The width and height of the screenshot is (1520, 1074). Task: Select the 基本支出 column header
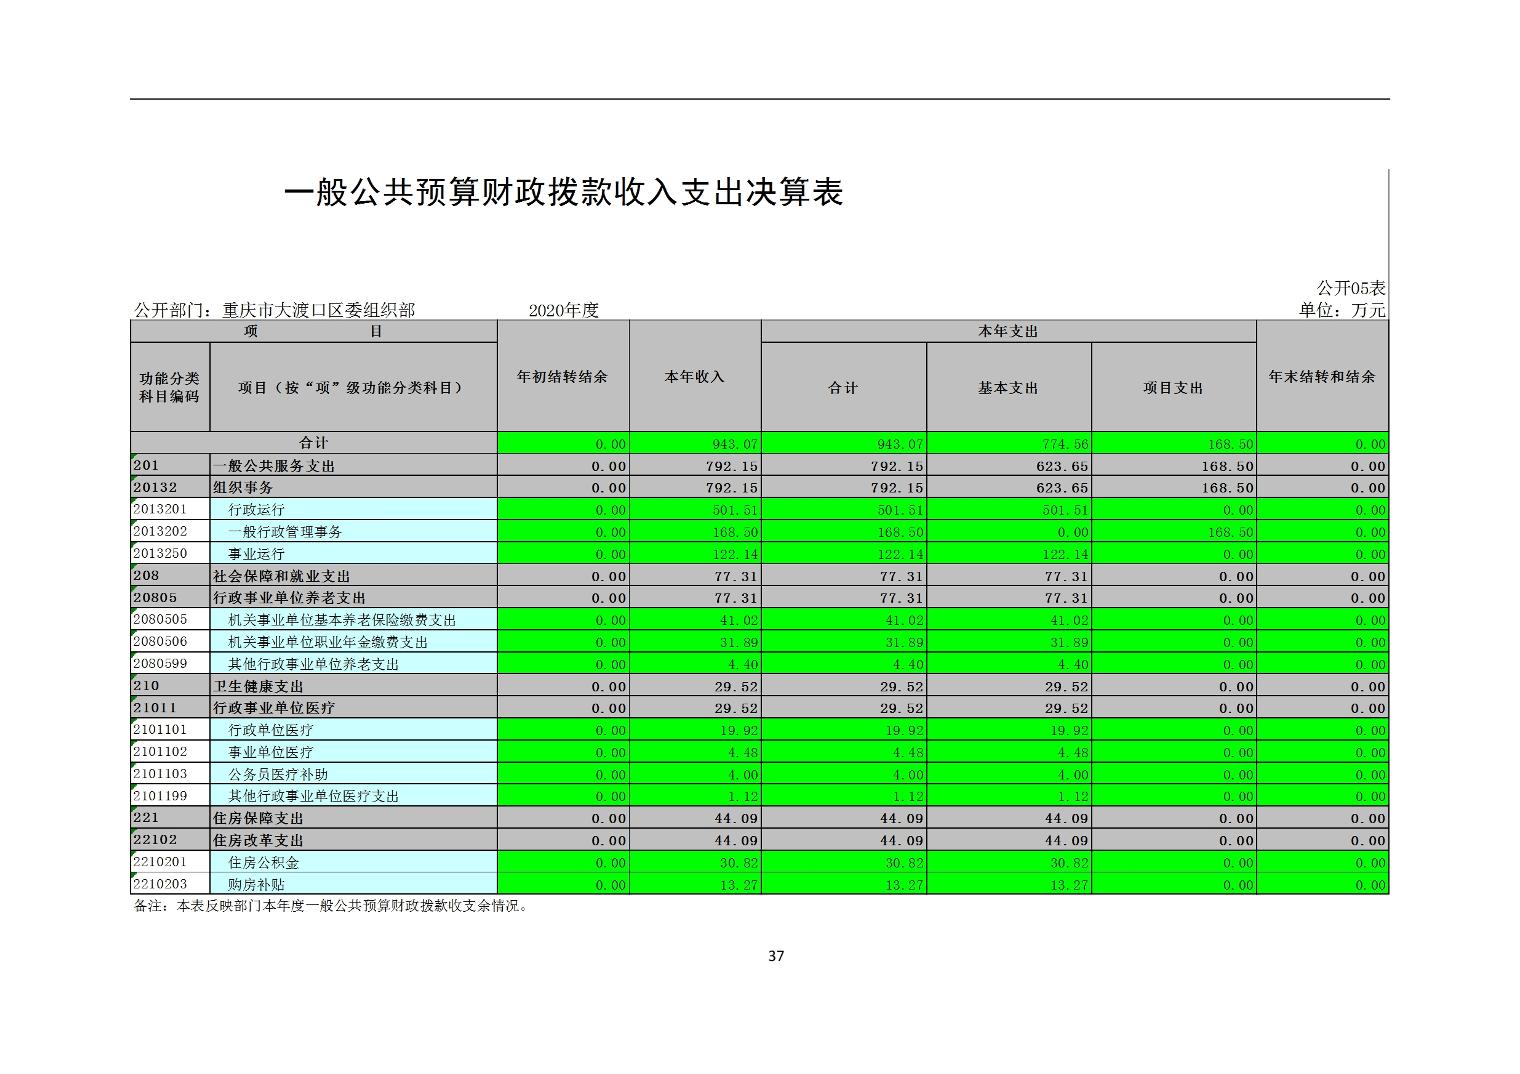1008,388
